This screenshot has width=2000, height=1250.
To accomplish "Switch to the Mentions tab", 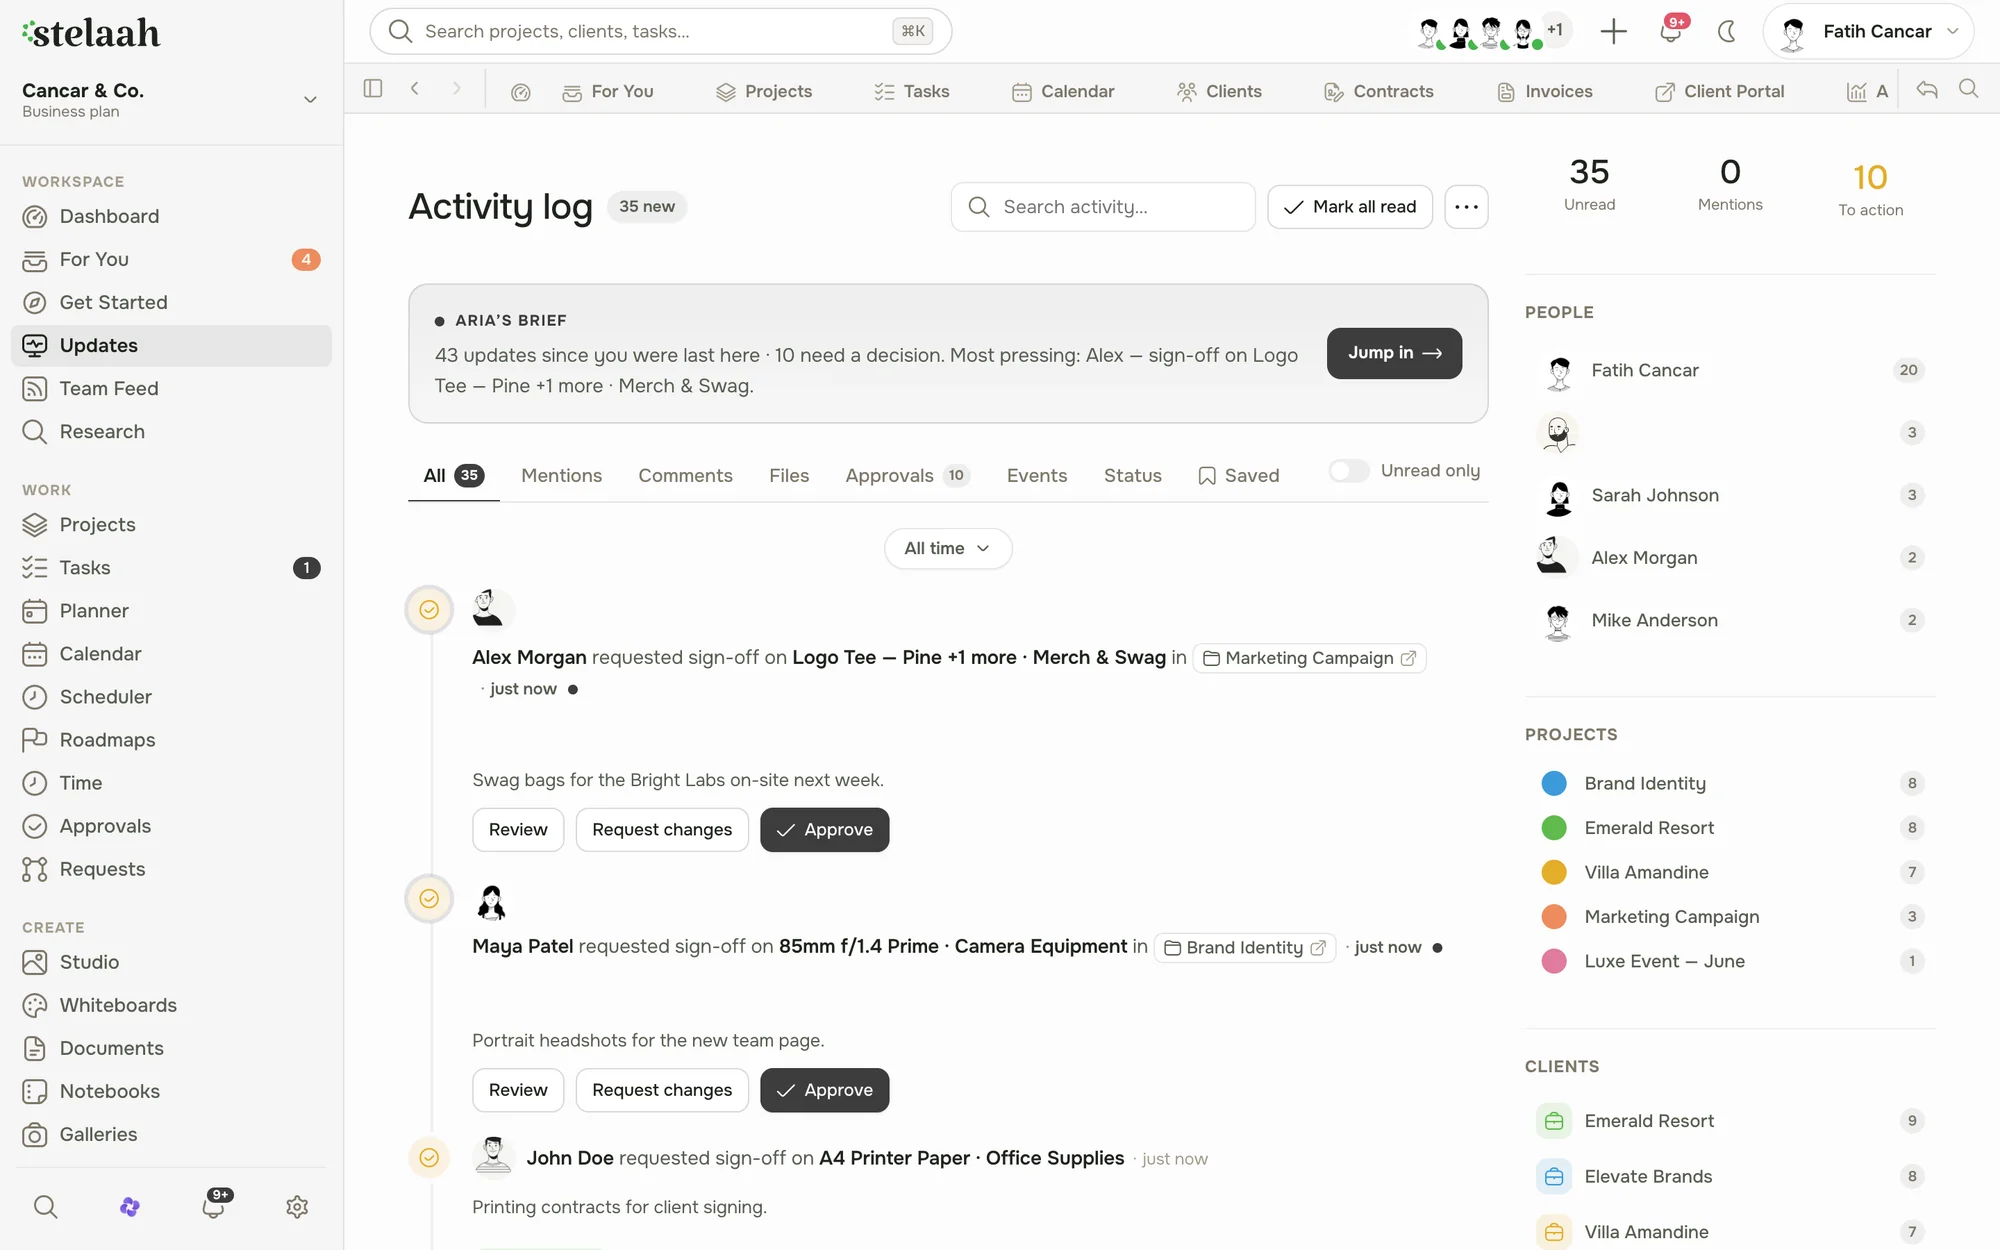I will click(x=561, y=475).
